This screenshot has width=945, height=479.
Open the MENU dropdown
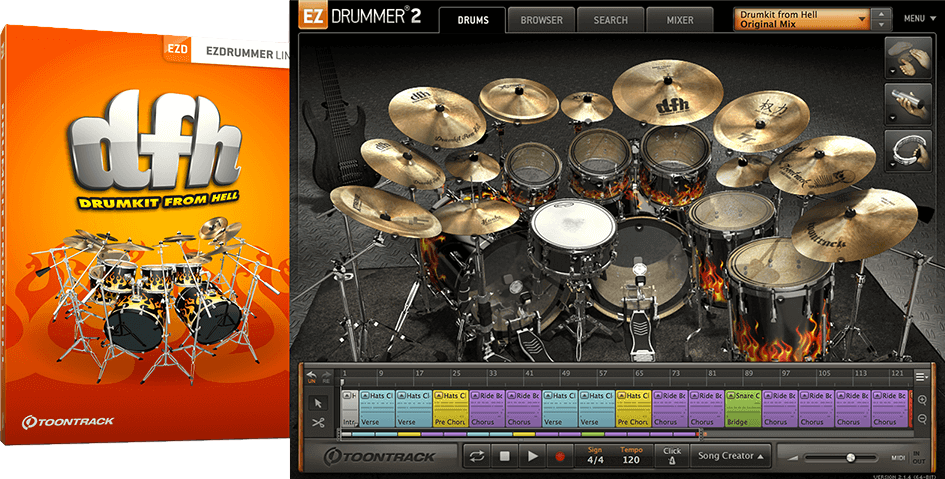pos(917,19)
